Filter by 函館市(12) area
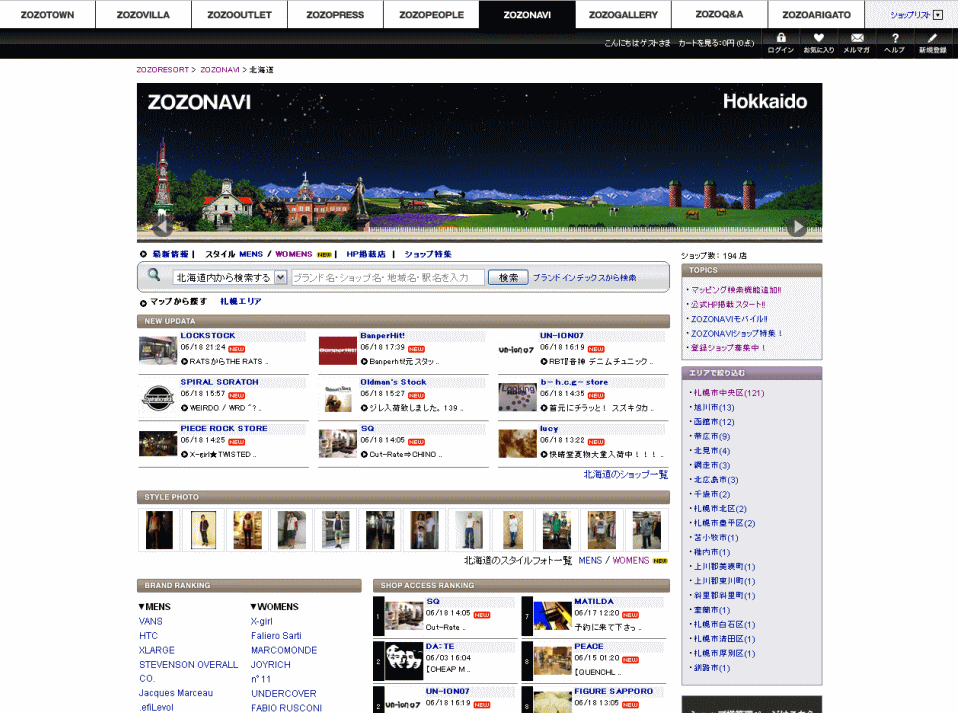This screenshot has height=713, width=958. point(714,422)
